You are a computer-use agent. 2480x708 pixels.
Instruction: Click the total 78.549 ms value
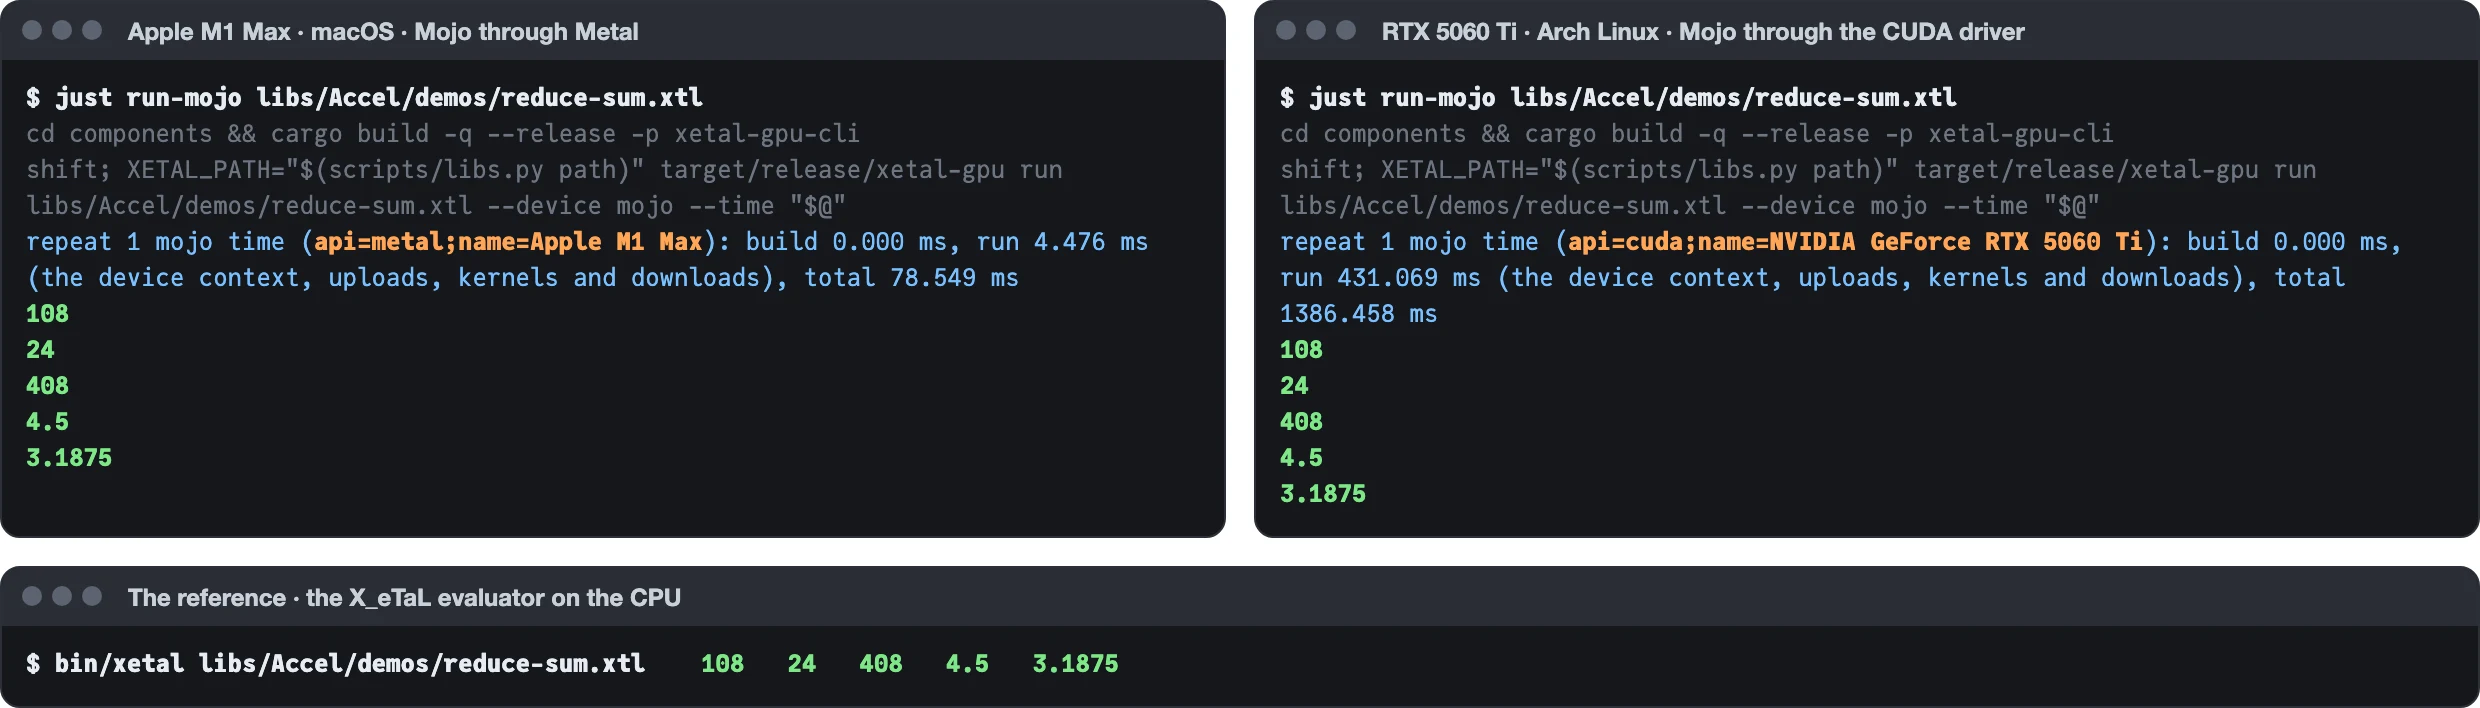911,278
